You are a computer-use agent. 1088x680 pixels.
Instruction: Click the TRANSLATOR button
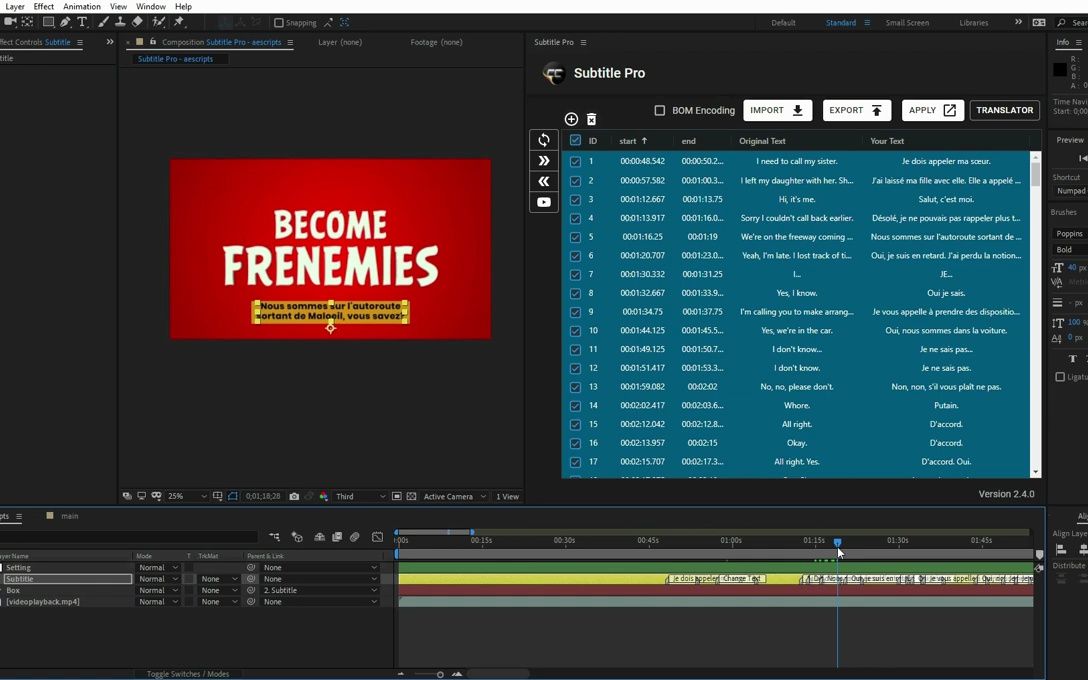pyautogui.click(x=1004, y=110)
